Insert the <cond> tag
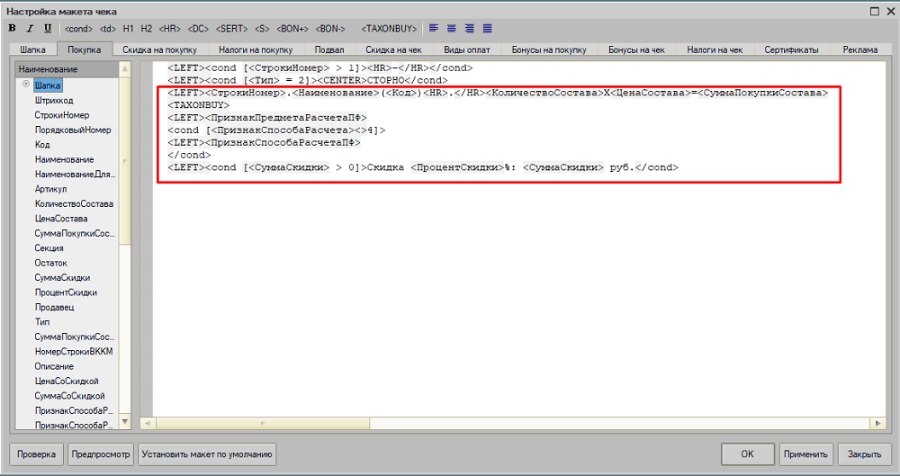Image resolution: width=900 pixels, height=476 pixels. click(x=79, y=28)
